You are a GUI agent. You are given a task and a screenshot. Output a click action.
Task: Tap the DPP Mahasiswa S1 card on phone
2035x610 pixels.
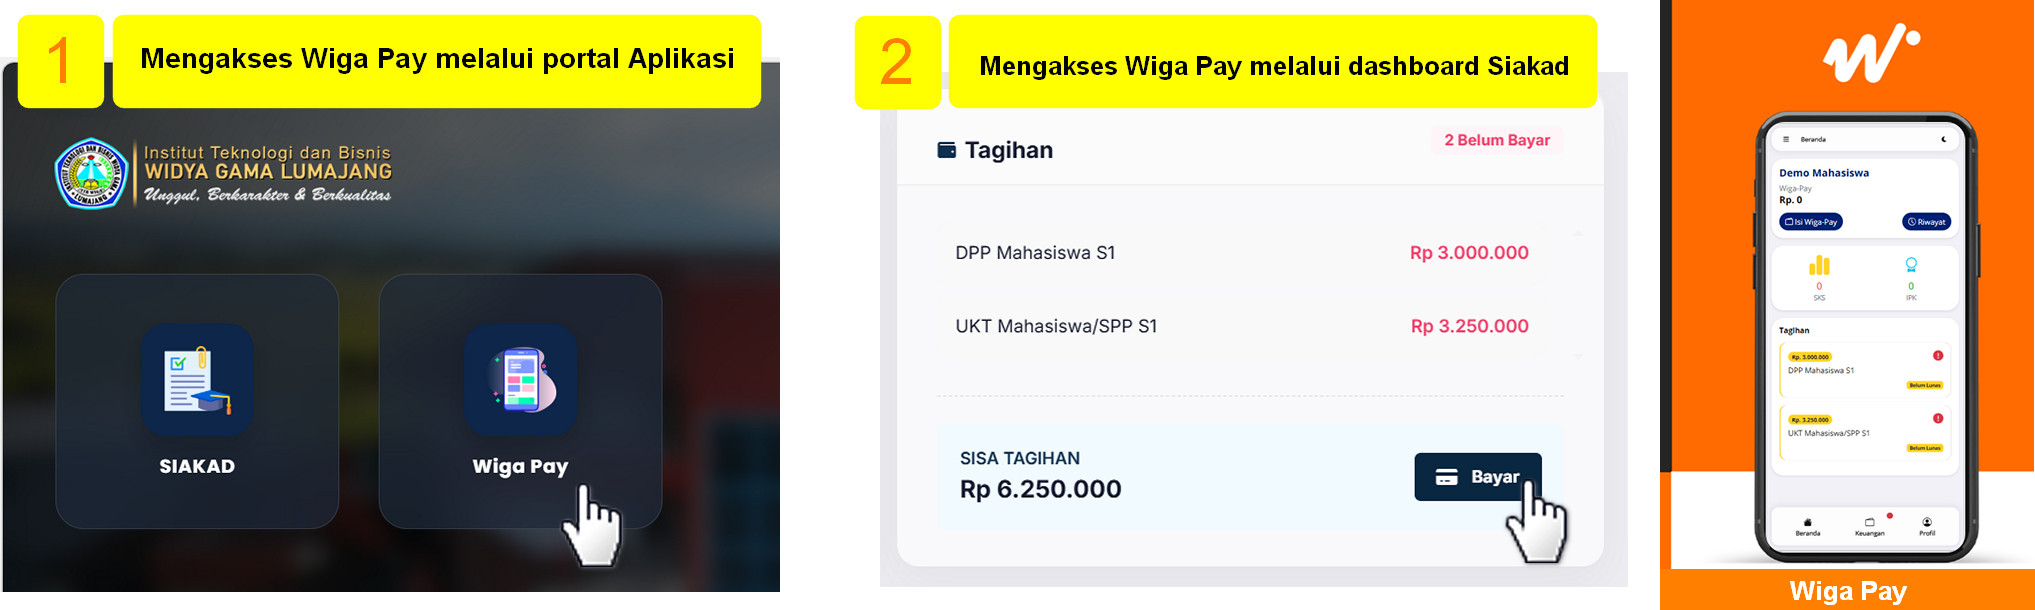click(1862, 371)
